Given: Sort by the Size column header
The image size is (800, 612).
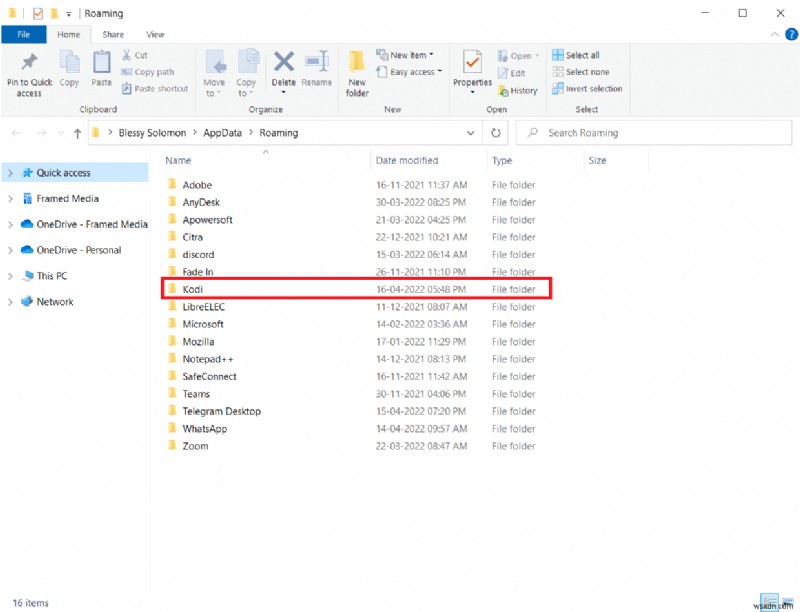Looking at the screenshot, I should [597, 161].
